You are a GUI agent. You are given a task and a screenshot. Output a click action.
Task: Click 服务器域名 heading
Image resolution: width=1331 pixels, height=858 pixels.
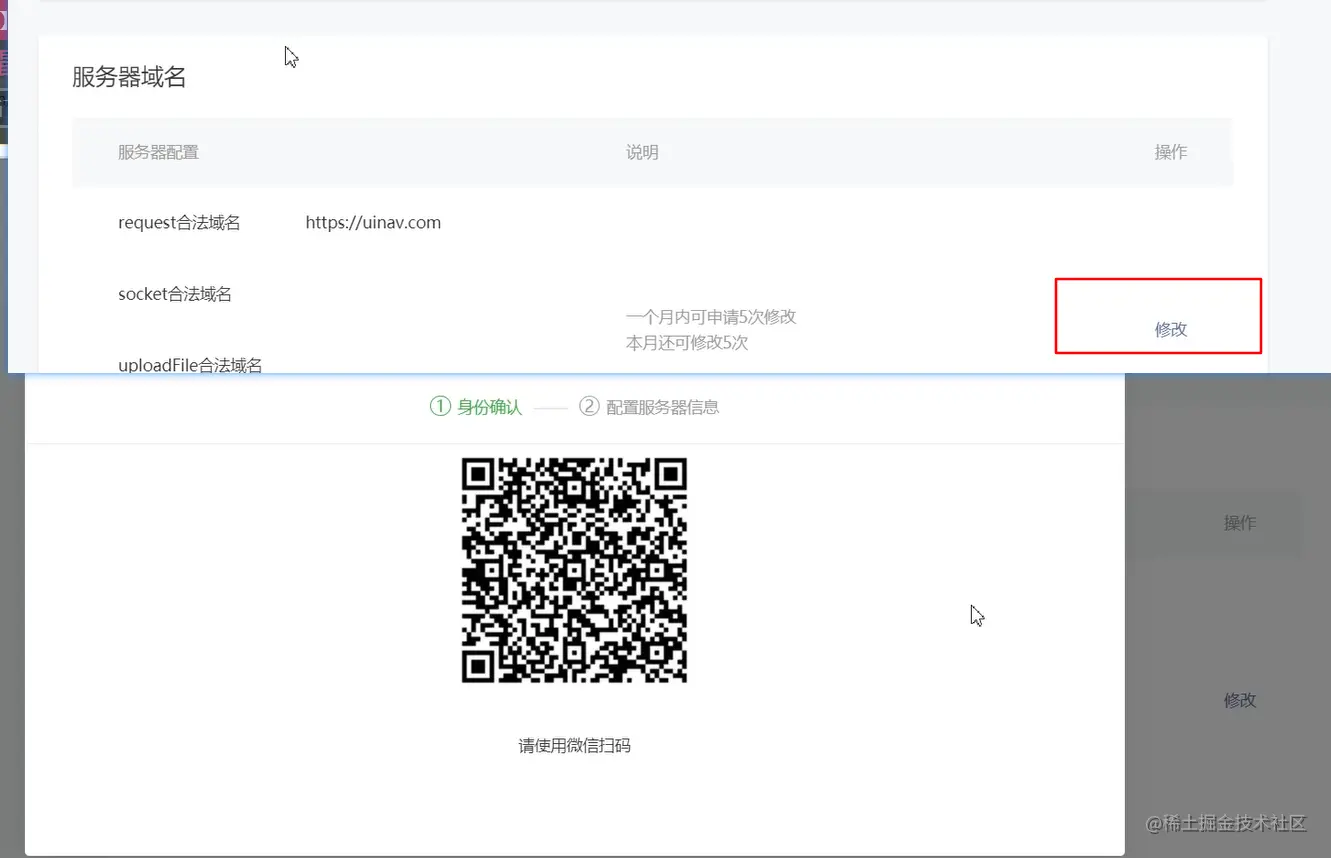(129, 77)
